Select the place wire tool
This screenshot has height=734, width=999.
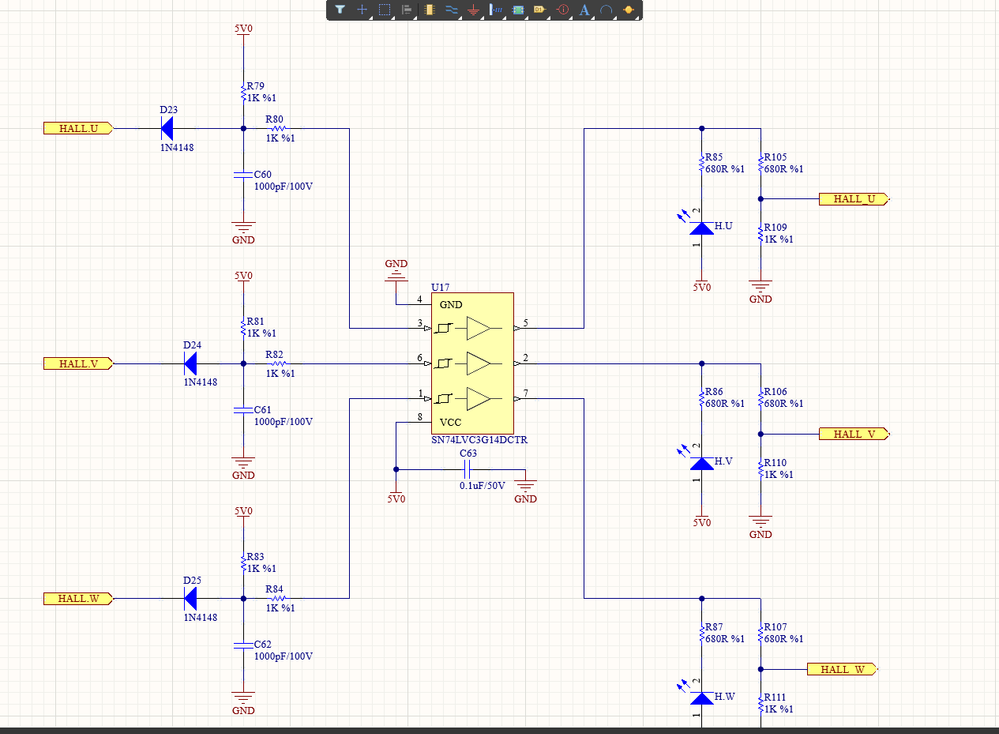[x=451, y=10]
